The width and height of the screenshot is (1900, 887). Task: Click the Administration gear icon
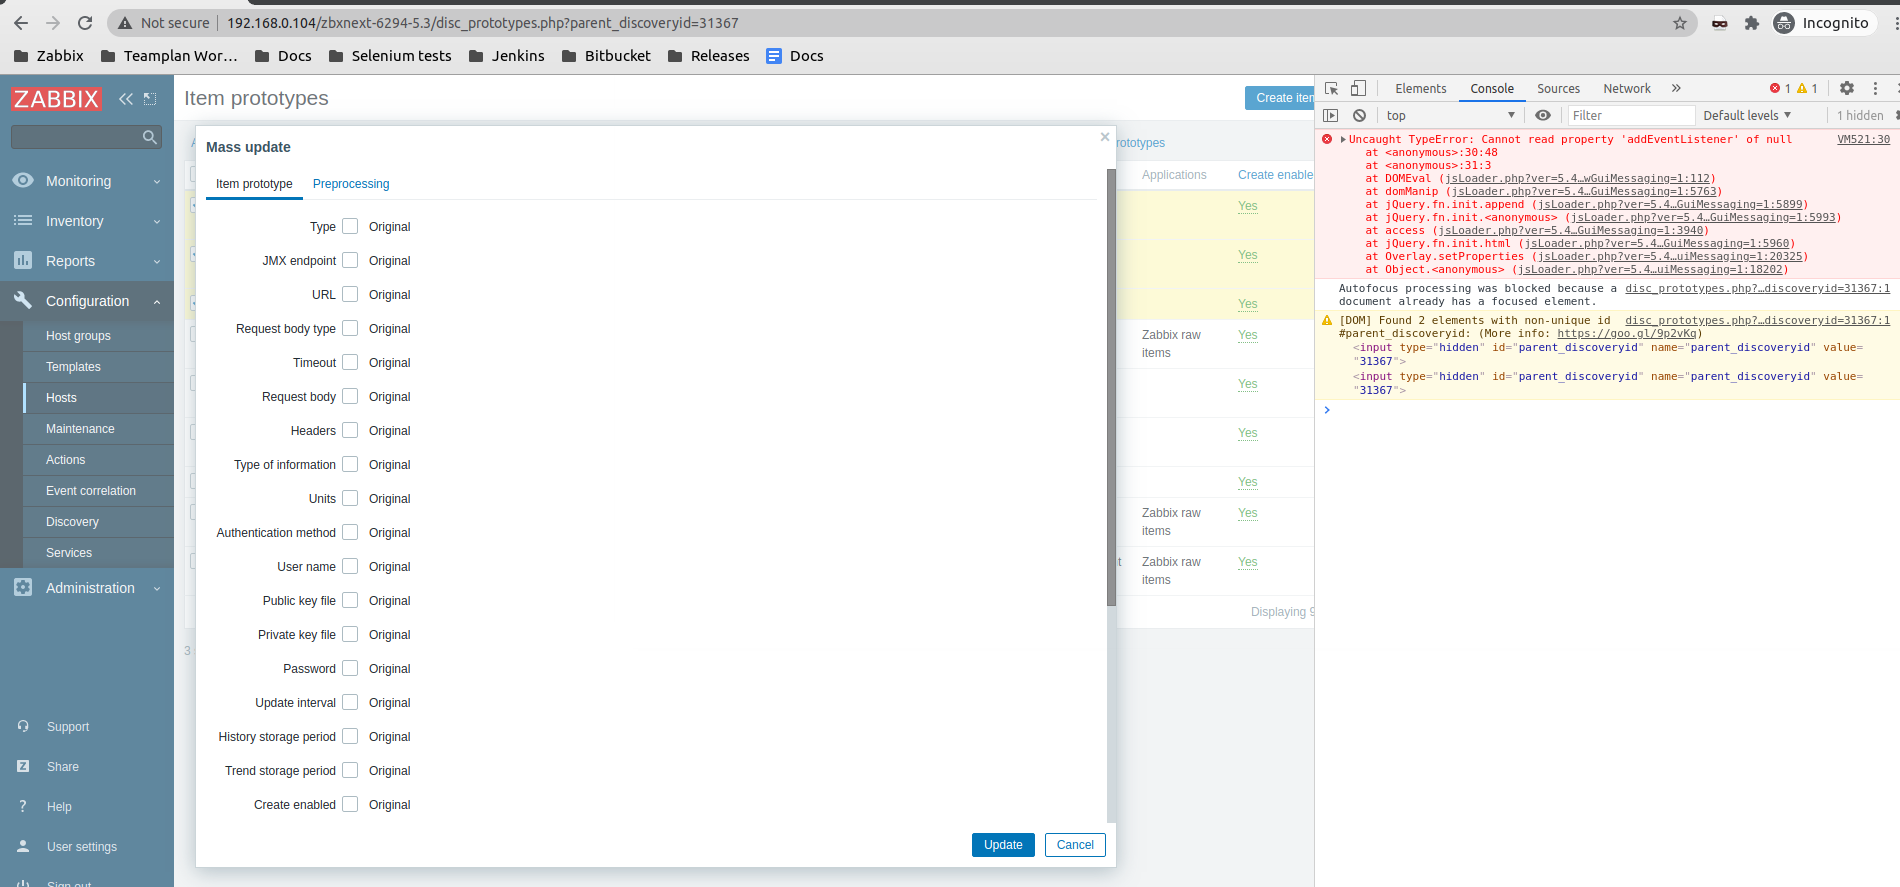pyautogui.click(x=23, y=588)
